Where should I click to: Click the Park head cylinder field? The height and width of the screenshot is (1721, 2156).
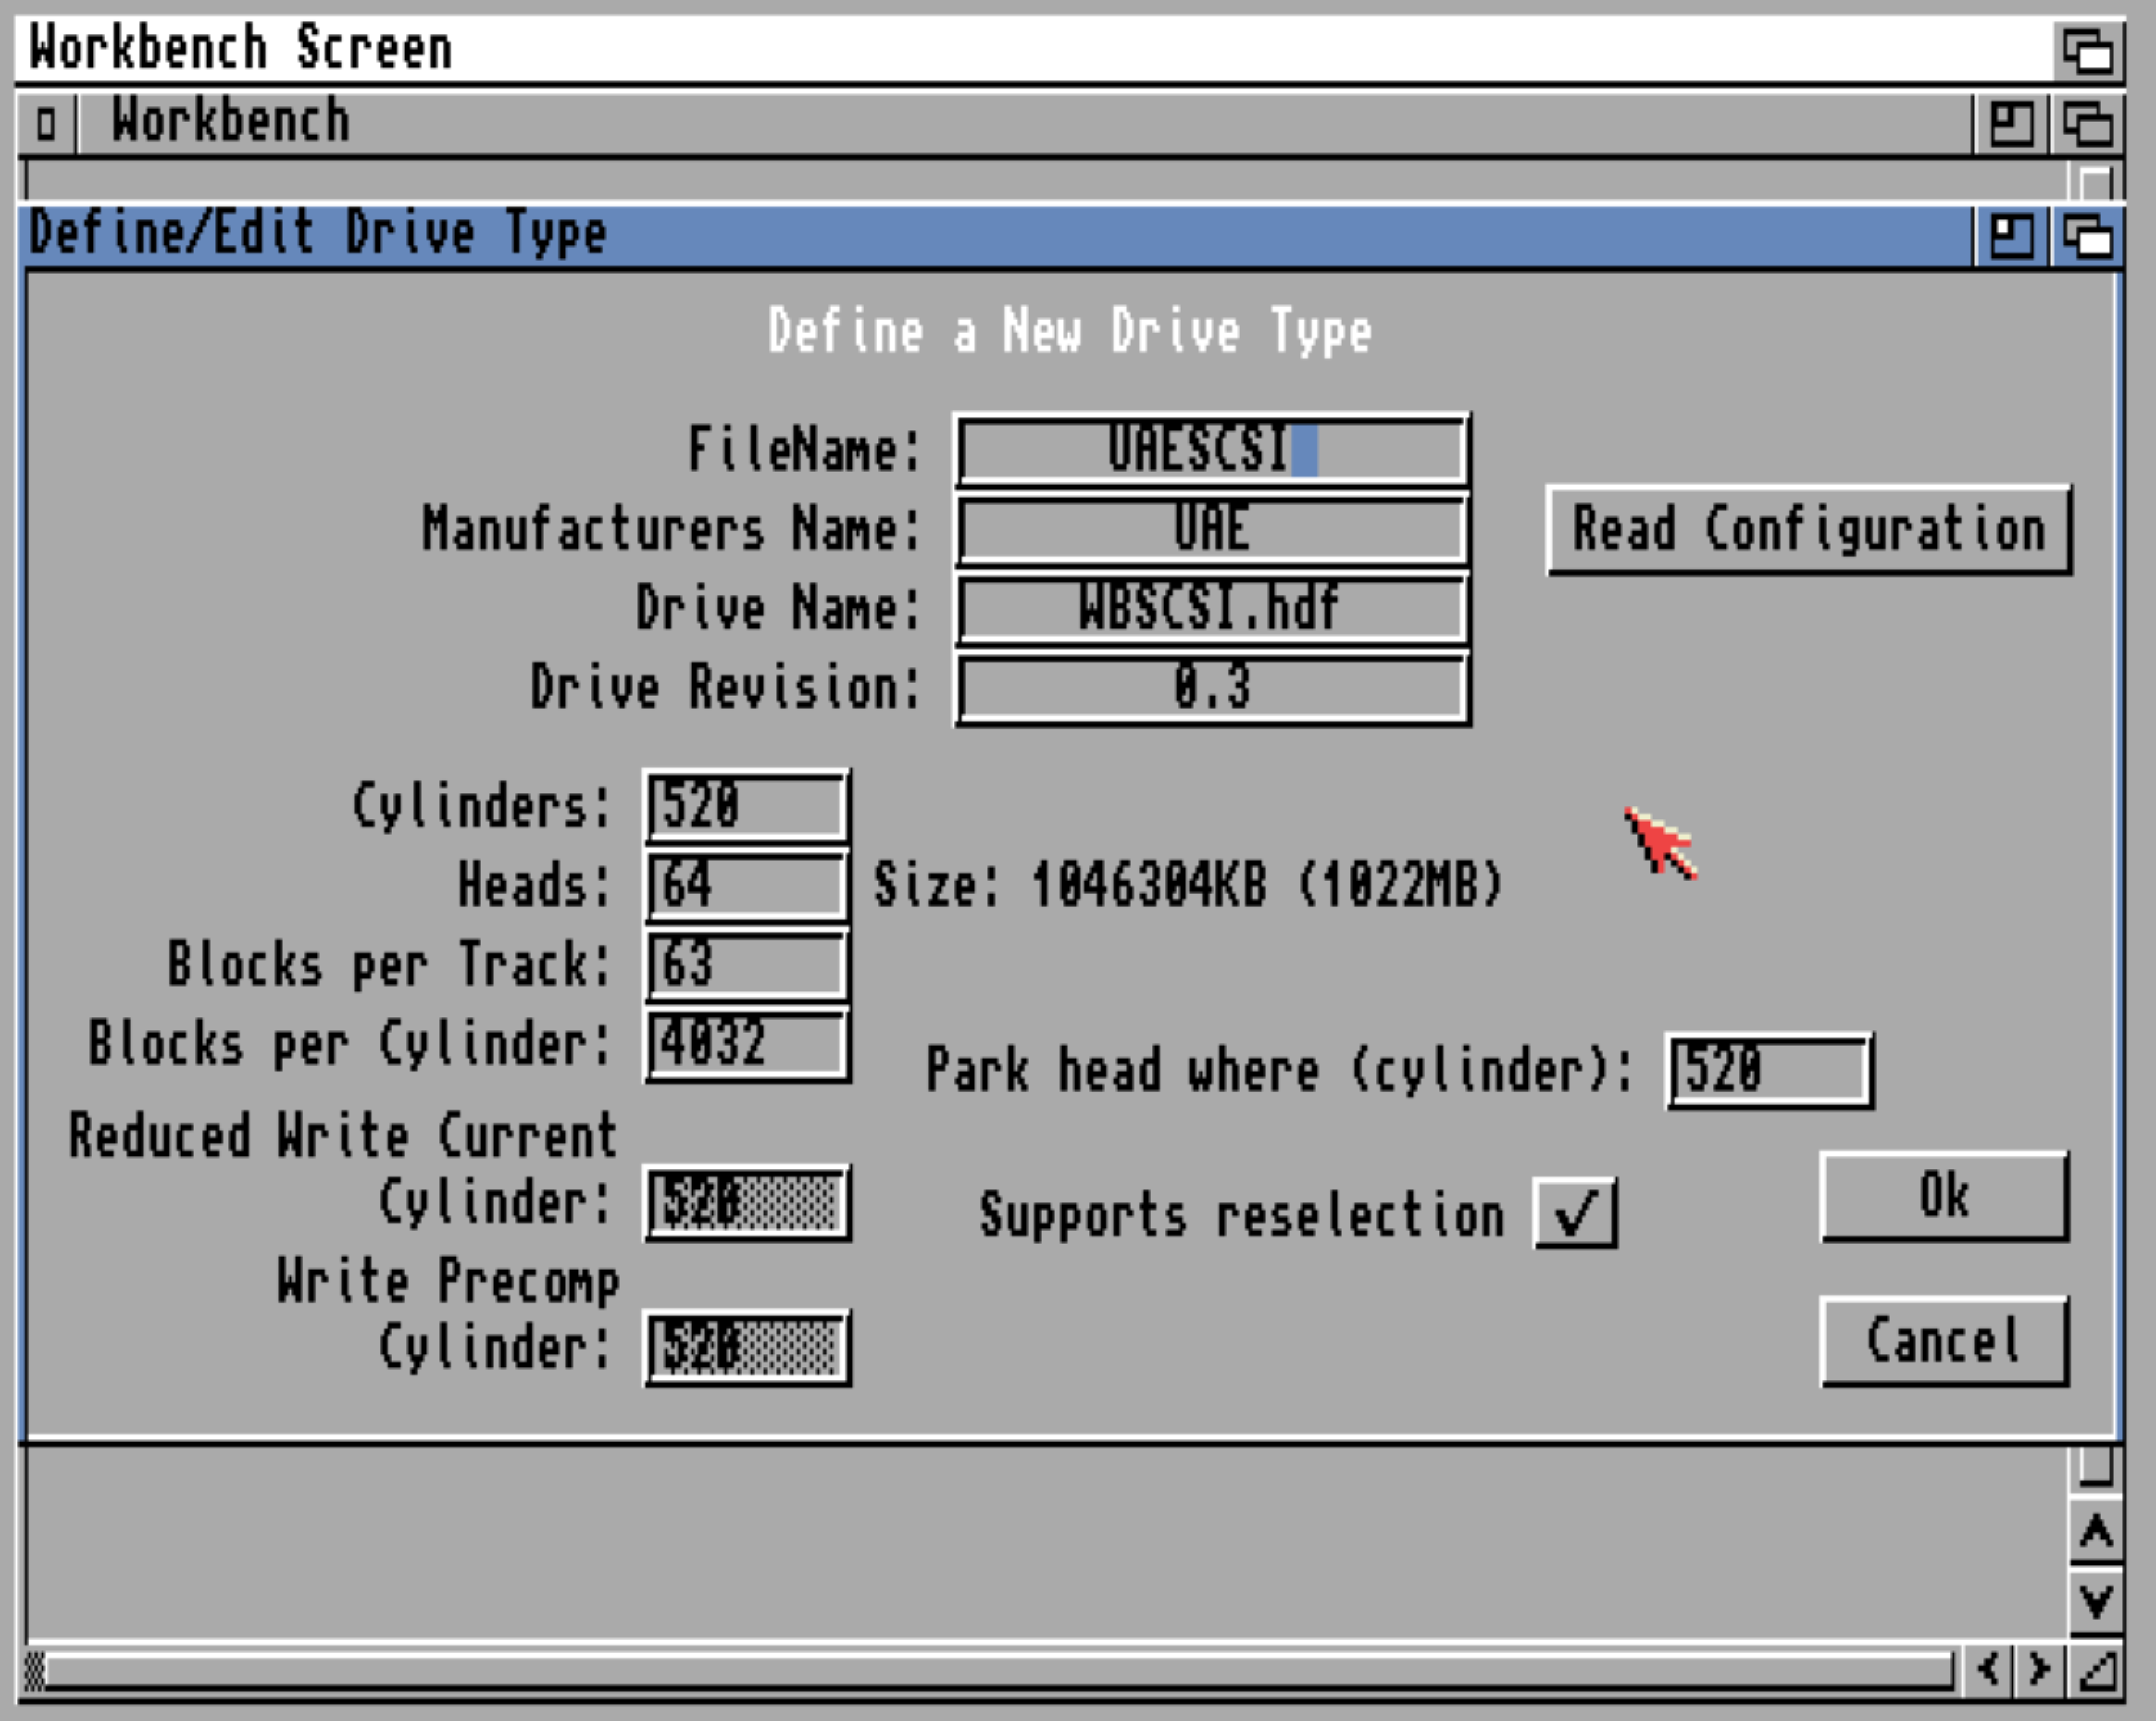[x=1769, y=1070]
